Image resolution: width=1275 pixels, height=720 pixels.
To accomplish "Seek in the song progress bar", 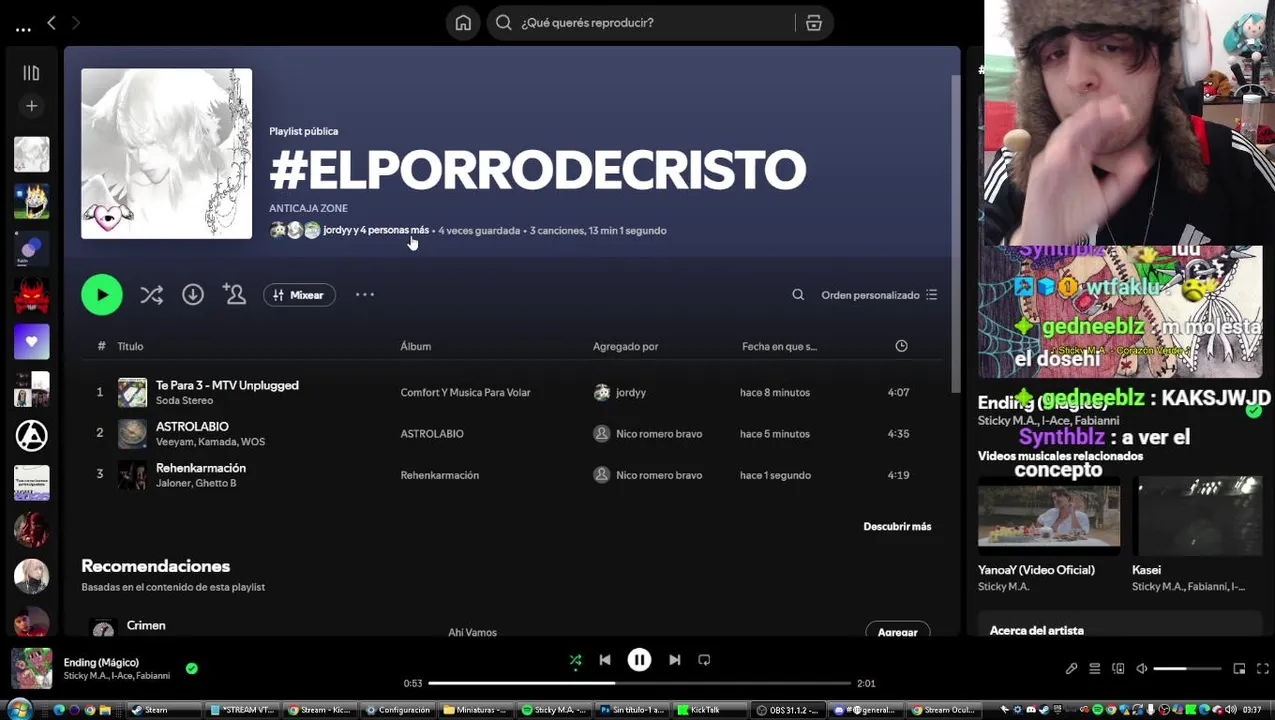I will click(x=639, y=683).
